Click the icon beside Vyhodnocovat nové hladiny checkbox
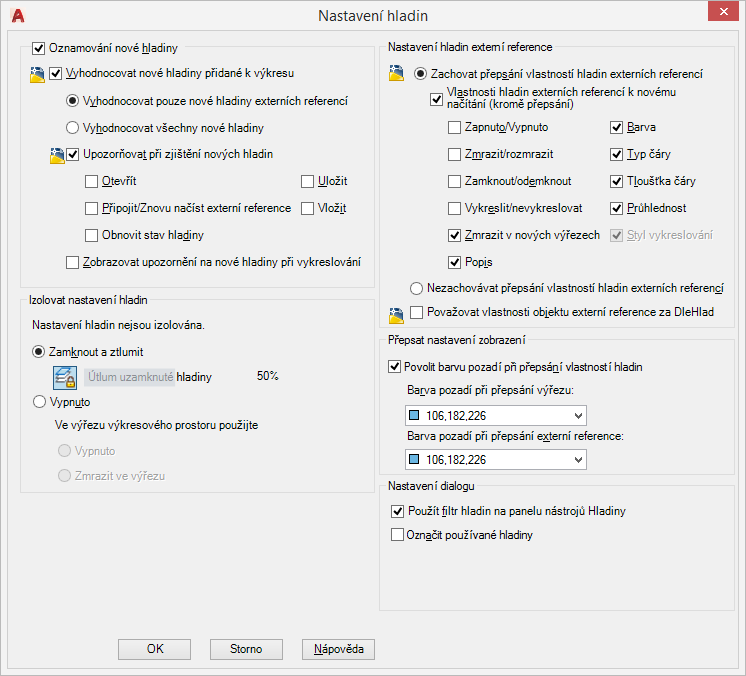The height and width of the screenshot is (676, 746). (x=38, y=73)
